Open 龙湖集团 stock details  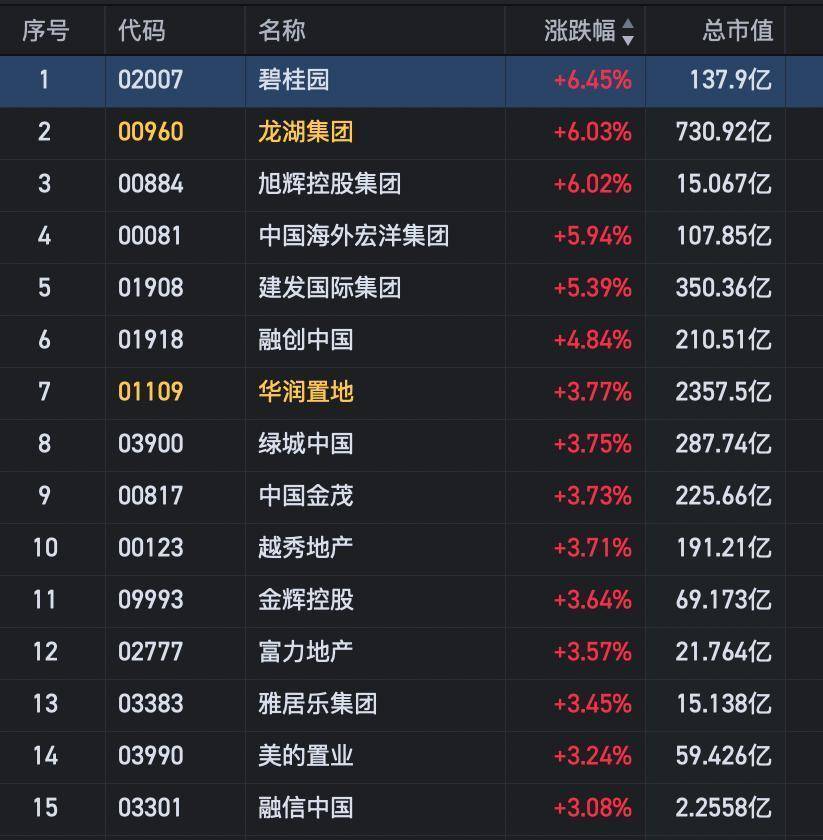click(x=305, y=132)
